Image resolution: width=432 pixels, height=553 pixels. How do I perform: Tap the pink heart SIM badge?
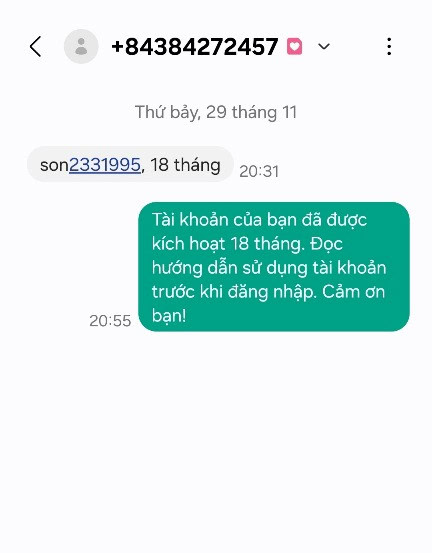[x=294, y=47]
